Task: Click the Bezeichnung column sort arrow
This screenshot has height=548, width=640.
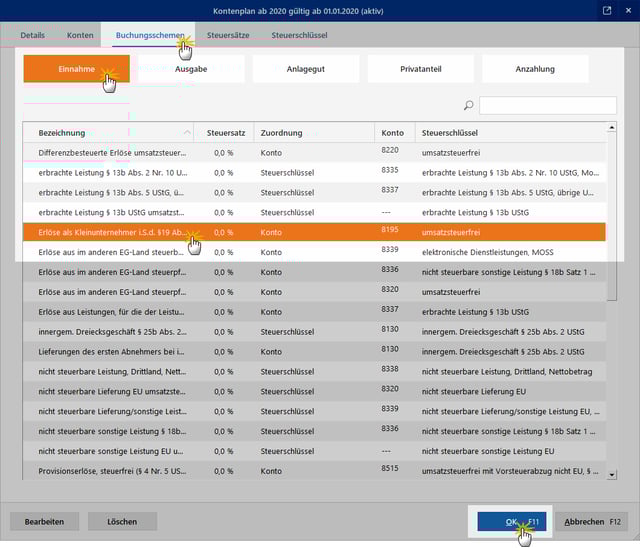Action: (x=187, y=132)
